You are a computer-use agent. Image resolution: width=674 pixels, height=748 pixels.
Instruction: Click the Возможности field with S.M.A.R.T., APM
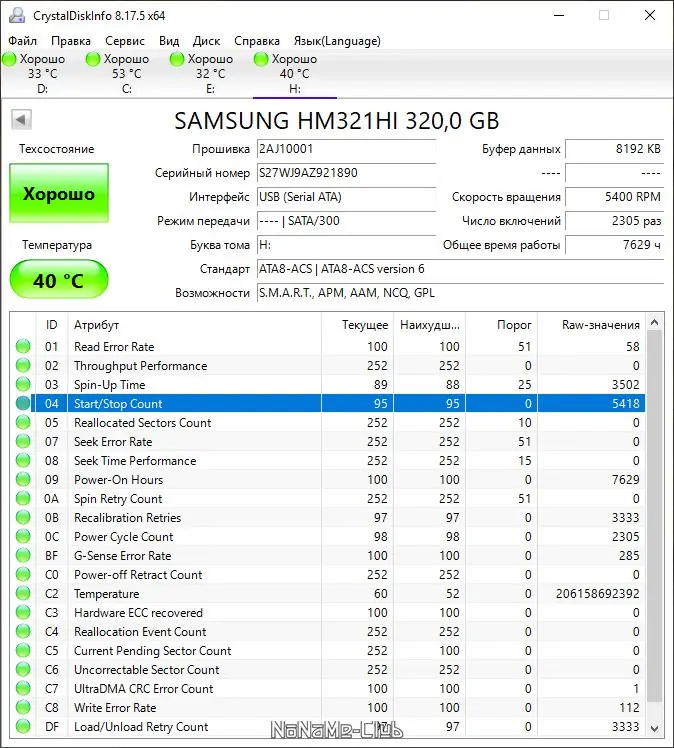tap(460, 292)
